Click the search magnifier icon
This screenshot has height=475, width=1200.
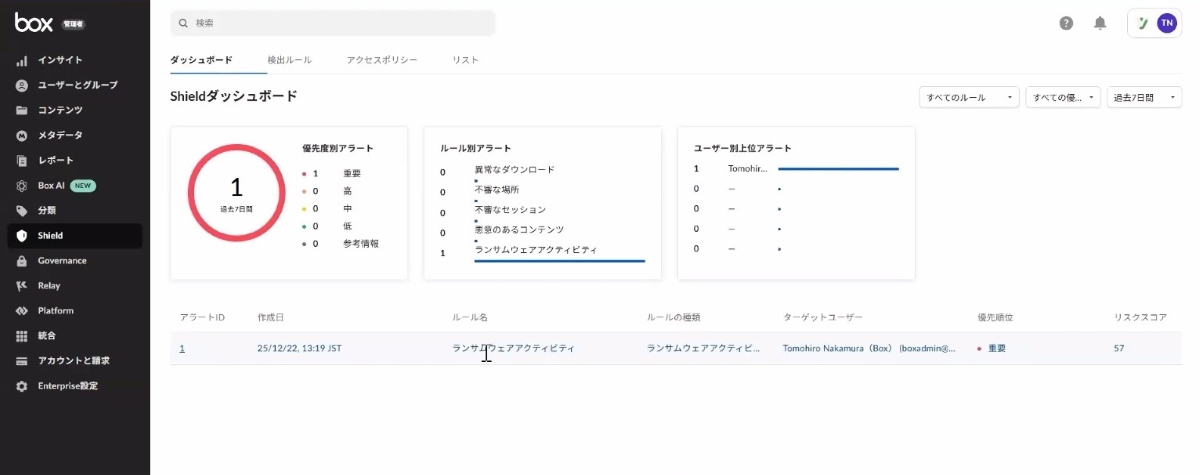183,22
